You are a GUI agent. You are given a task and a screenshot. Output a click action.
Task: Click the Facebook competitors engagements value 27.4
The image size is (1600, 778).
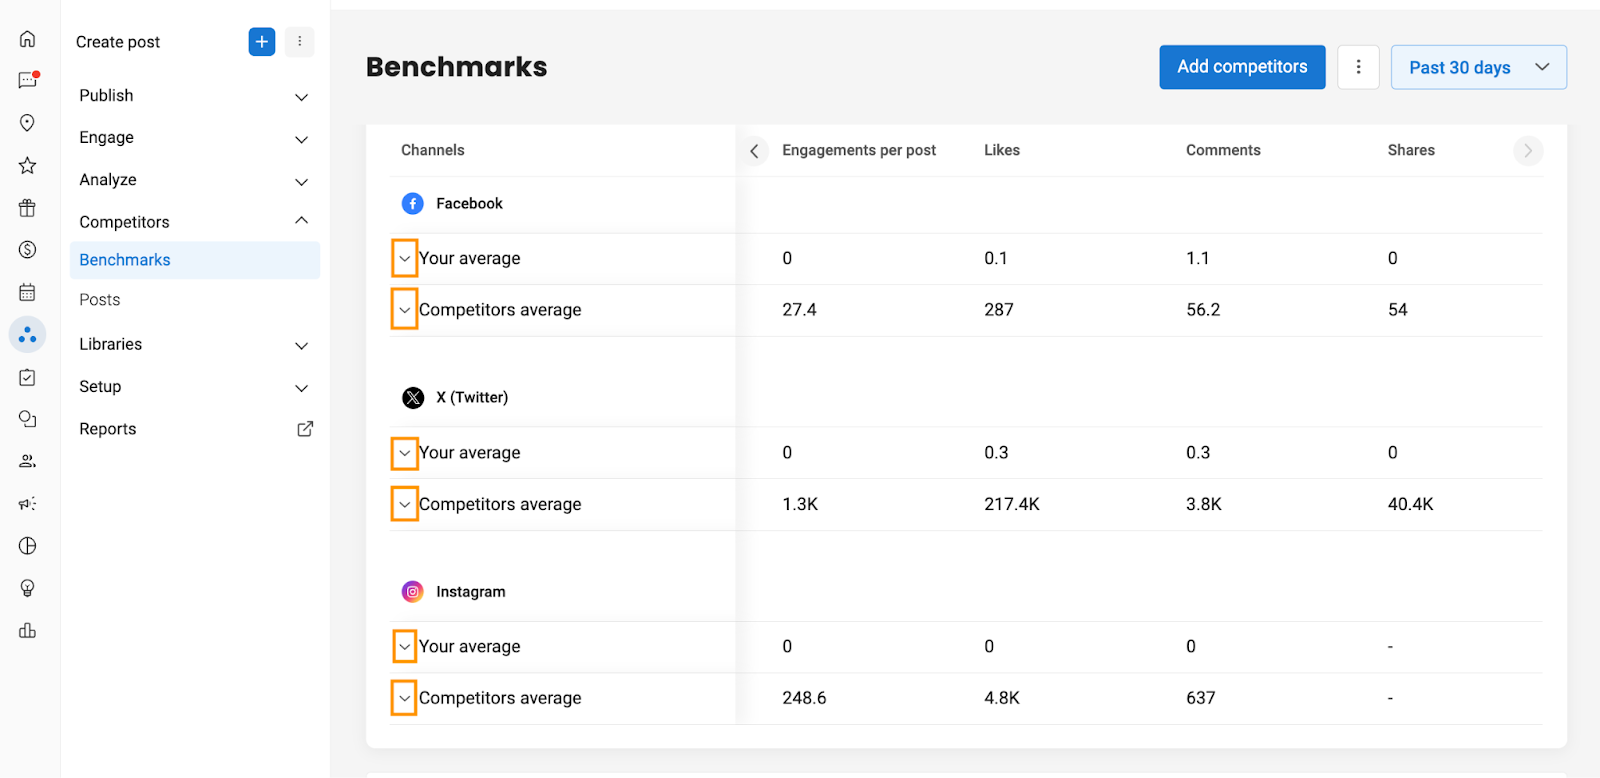coord(799,310)
